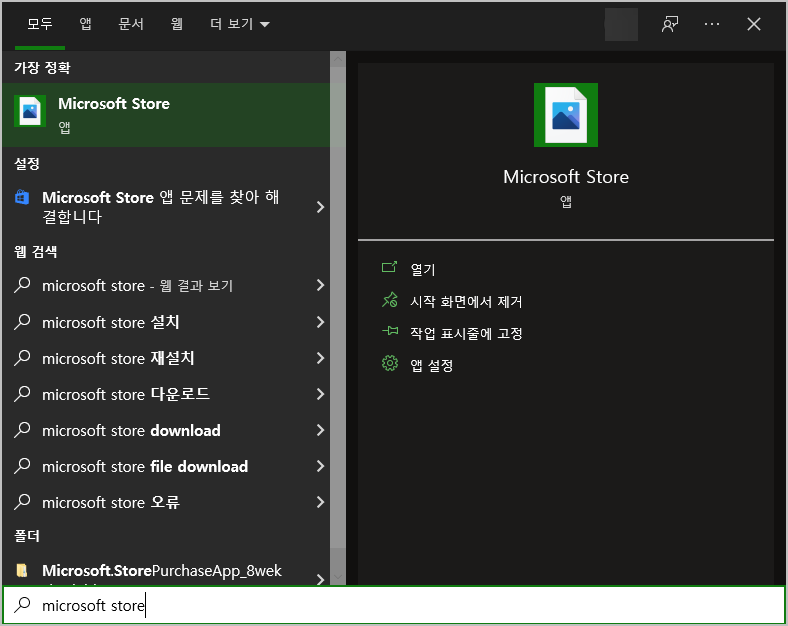Click the scrollbar up arrow in results list
788x626 pixels.
338,59
